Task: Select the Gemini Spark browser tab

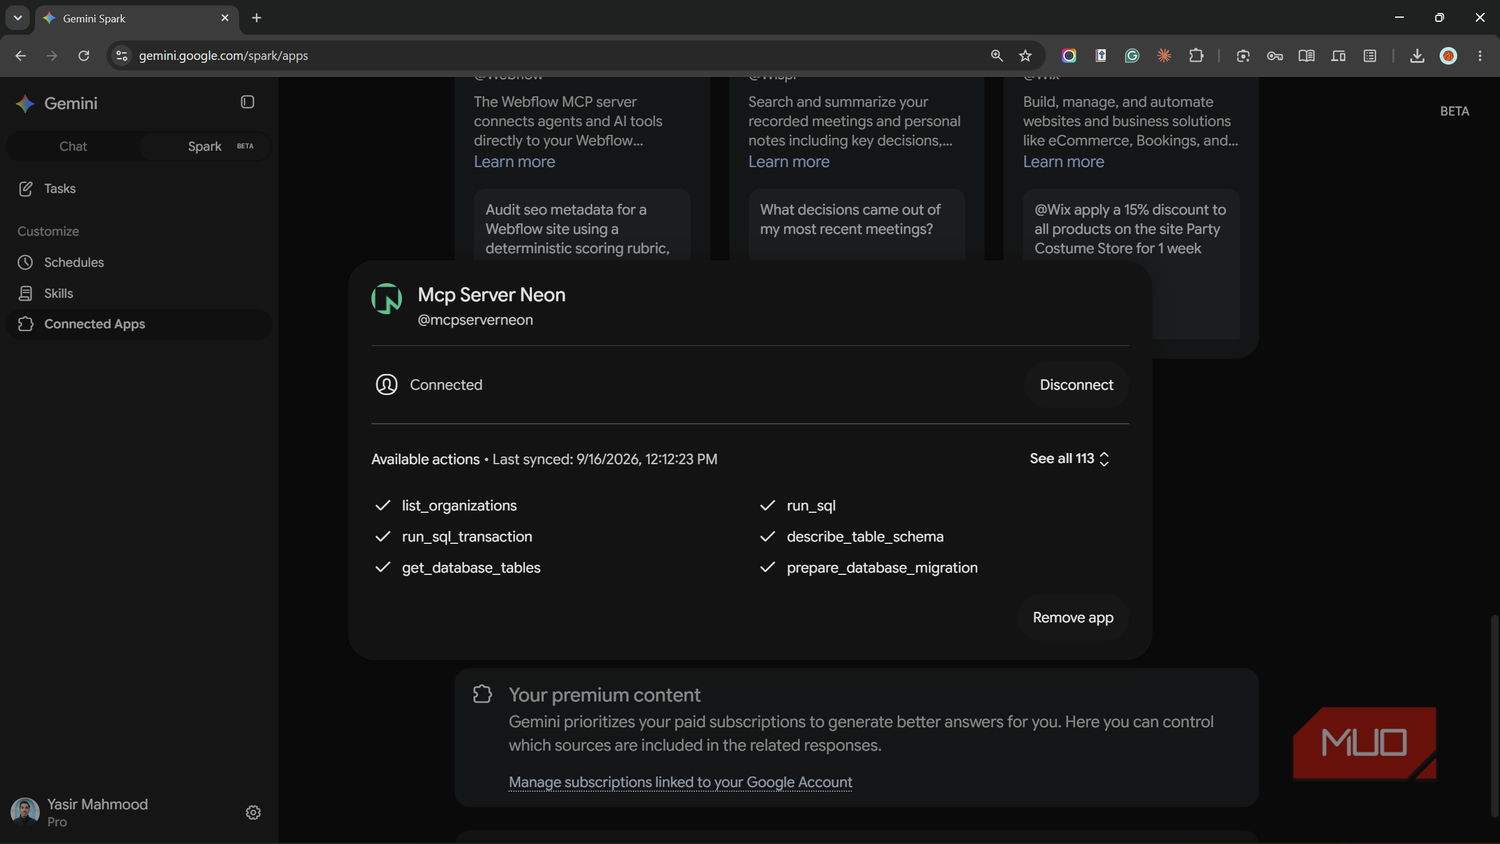Action: [x=135, y=18]
